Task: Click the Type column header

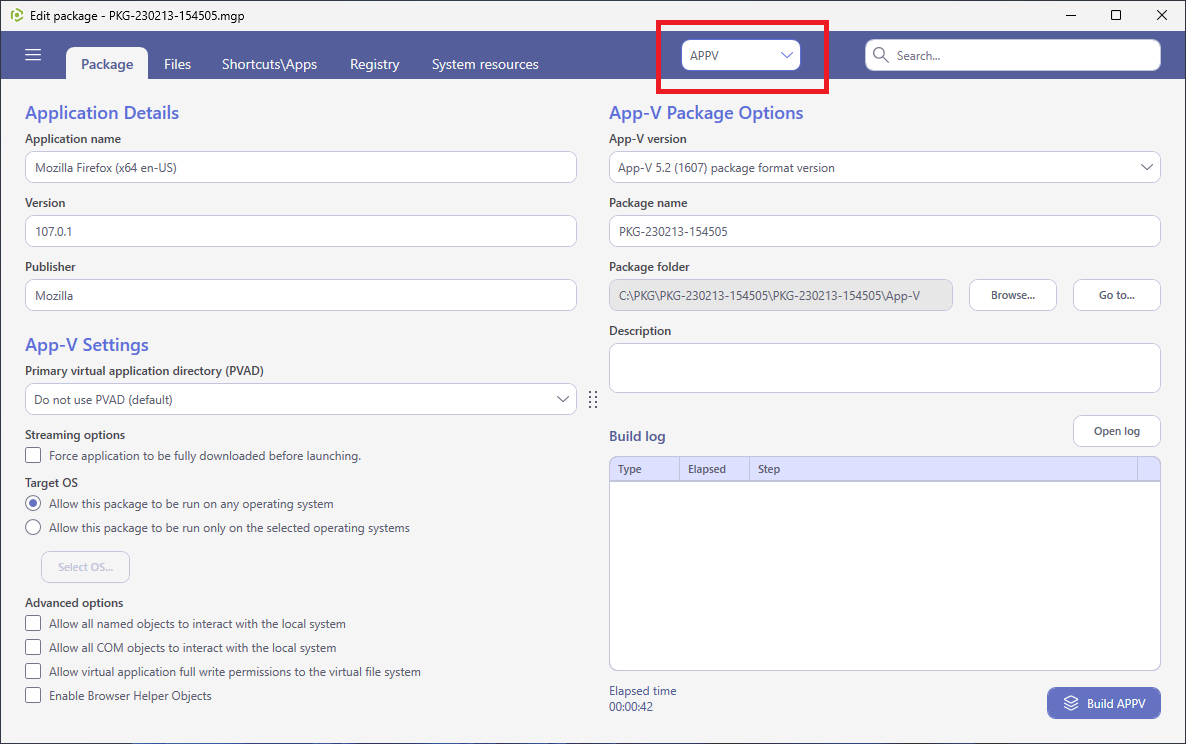Action: (x=644, y=470)
